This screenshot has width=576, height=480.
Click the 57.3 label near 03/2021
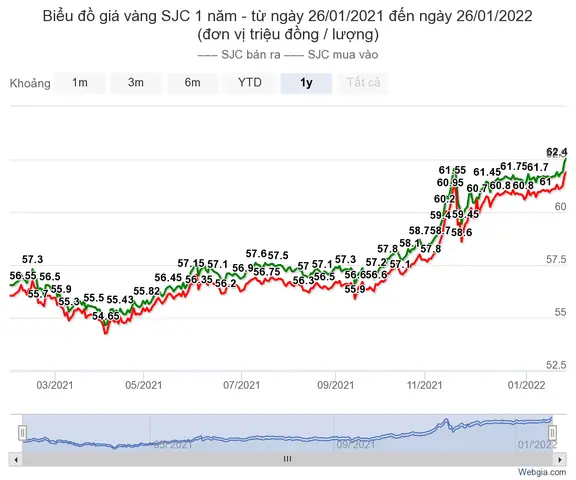32,259
